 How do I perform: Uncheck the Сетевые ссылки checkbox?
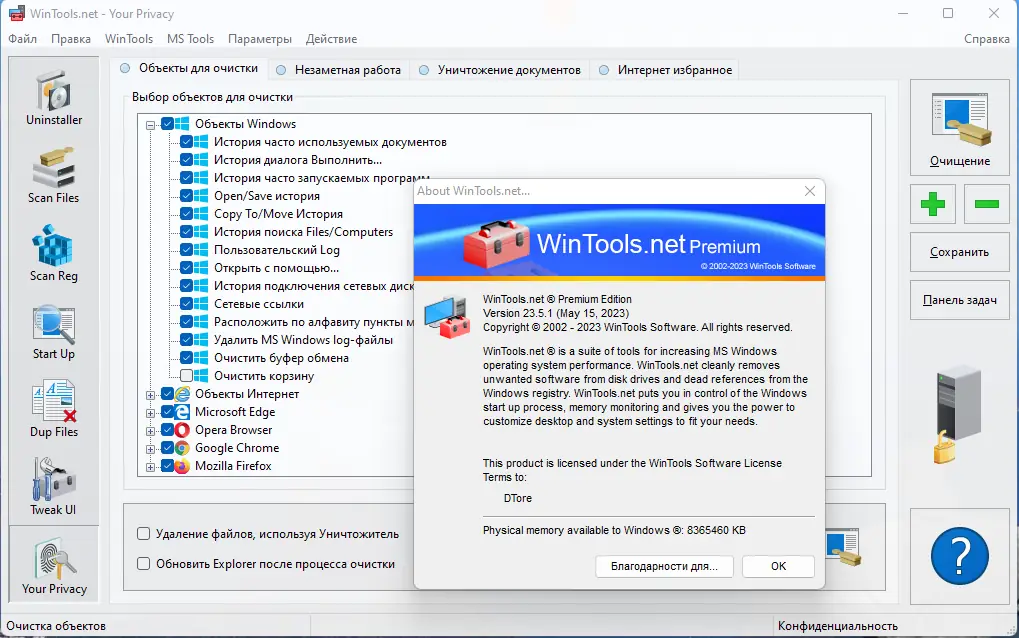187,303
